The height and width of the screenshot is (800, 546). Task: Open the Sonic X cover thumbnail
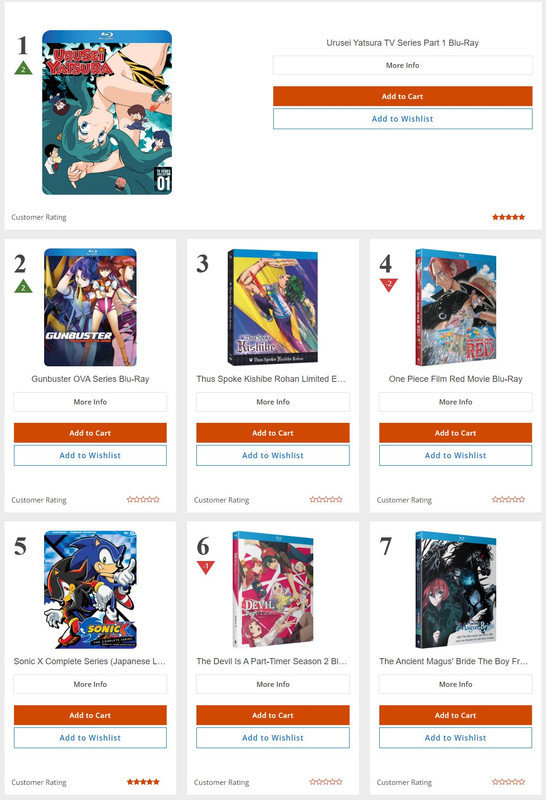[90, 589]
